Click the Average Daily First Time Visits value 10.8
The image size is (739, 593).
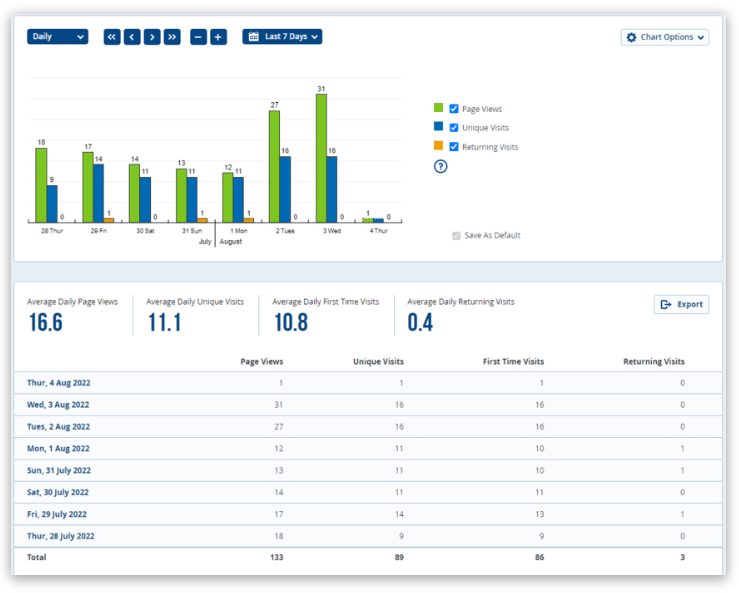click(291, 323)
